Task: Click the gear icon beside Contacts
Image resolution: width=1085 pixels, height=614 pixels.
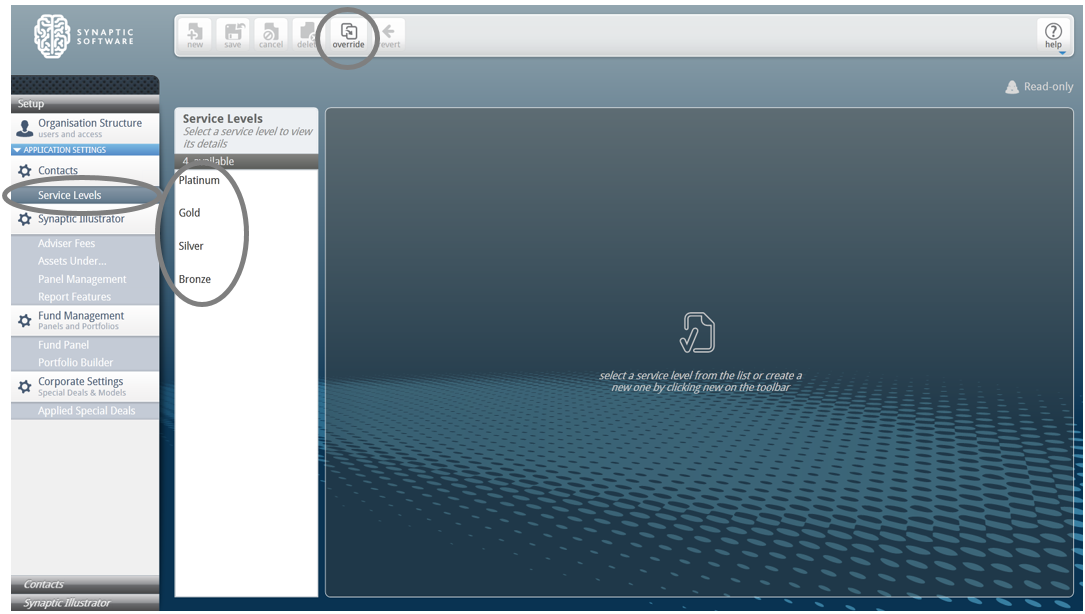Action: [25, 170]
